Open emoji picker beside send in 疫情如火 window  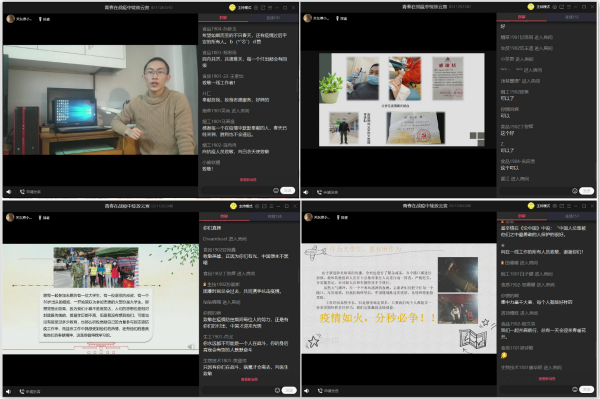click(574, 389)
